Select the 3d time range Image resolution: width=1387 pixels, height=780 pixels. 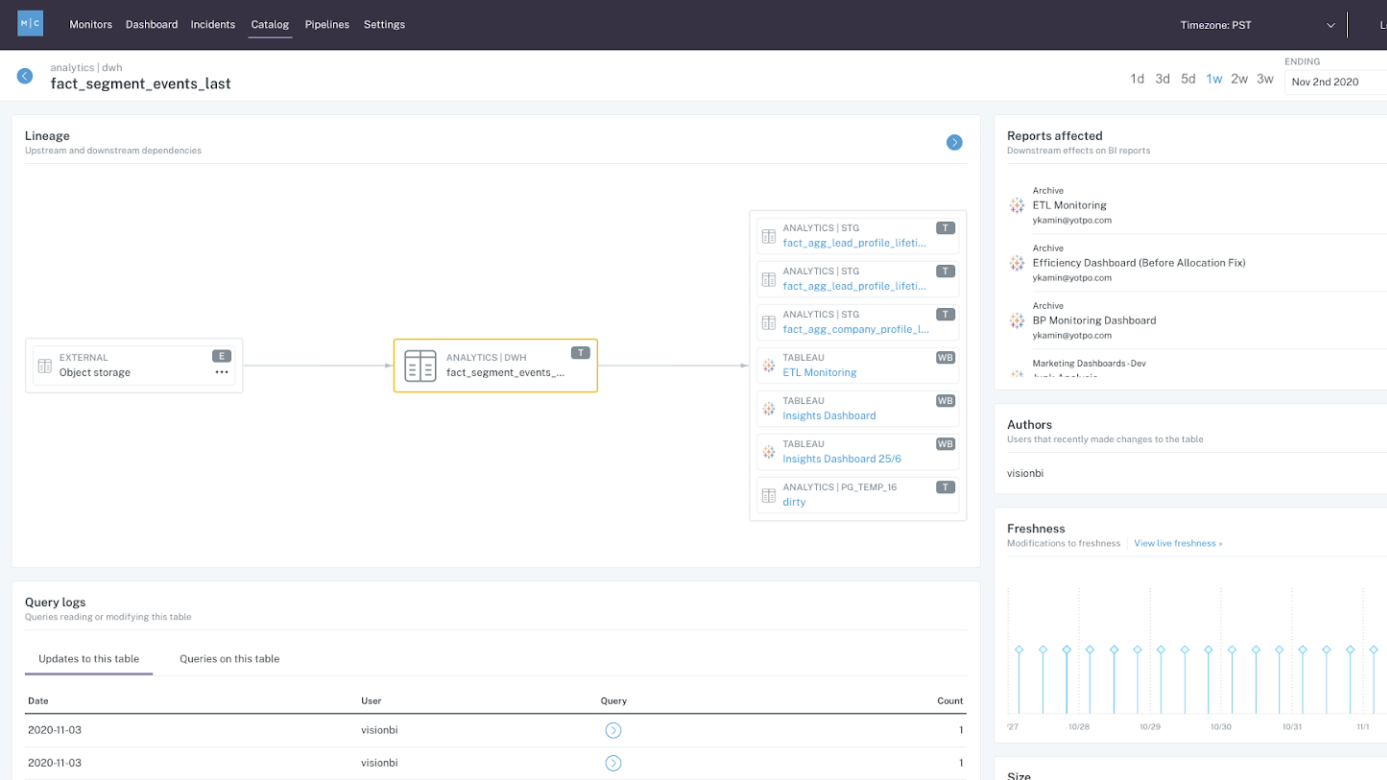(x=1162, y=79)
